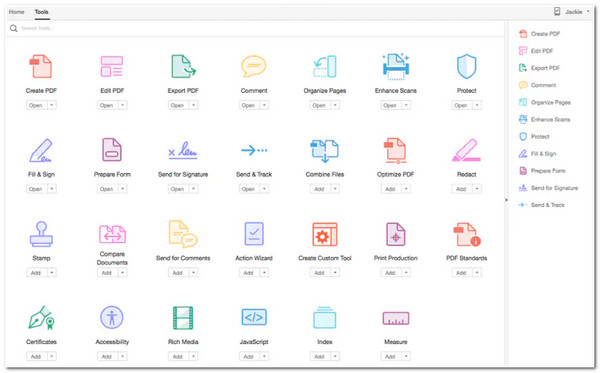This screenshot has height=373, width=600.
Task: Collapse the right shortcuts pane arrow
Action: [x=506, y=200]
